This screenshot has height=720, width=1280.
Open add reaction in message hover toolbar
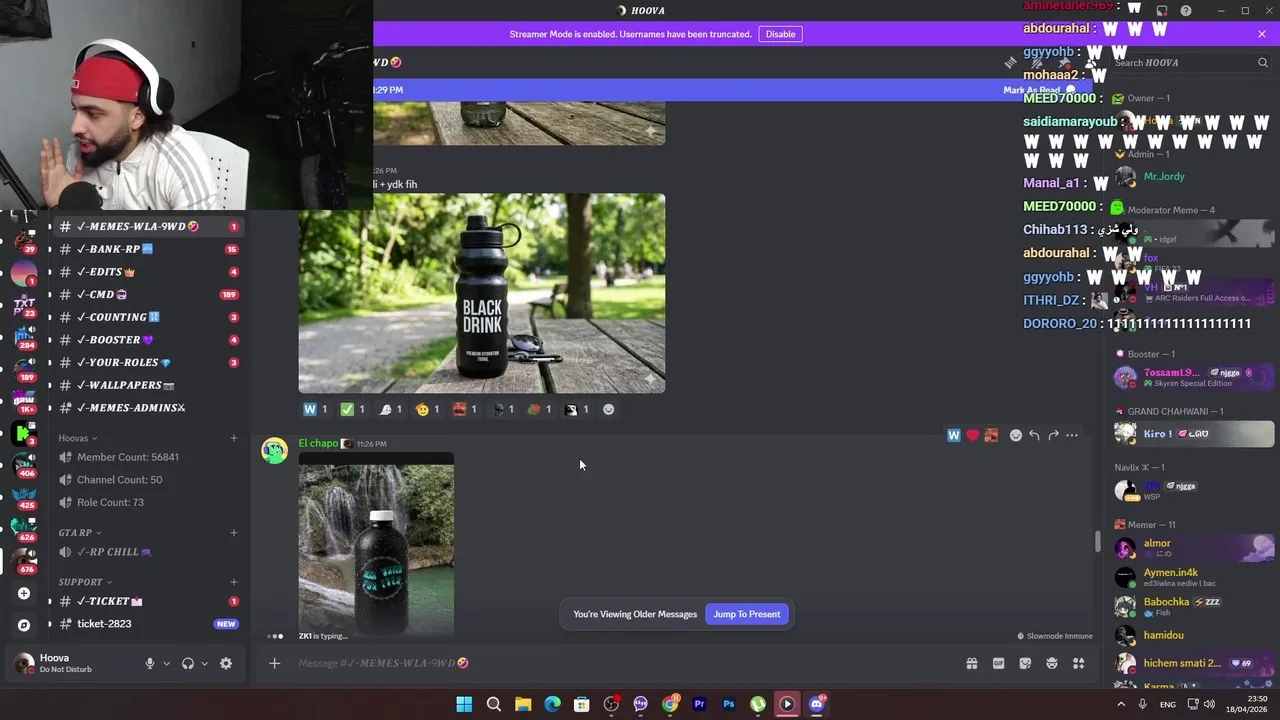pos(1015,435)
